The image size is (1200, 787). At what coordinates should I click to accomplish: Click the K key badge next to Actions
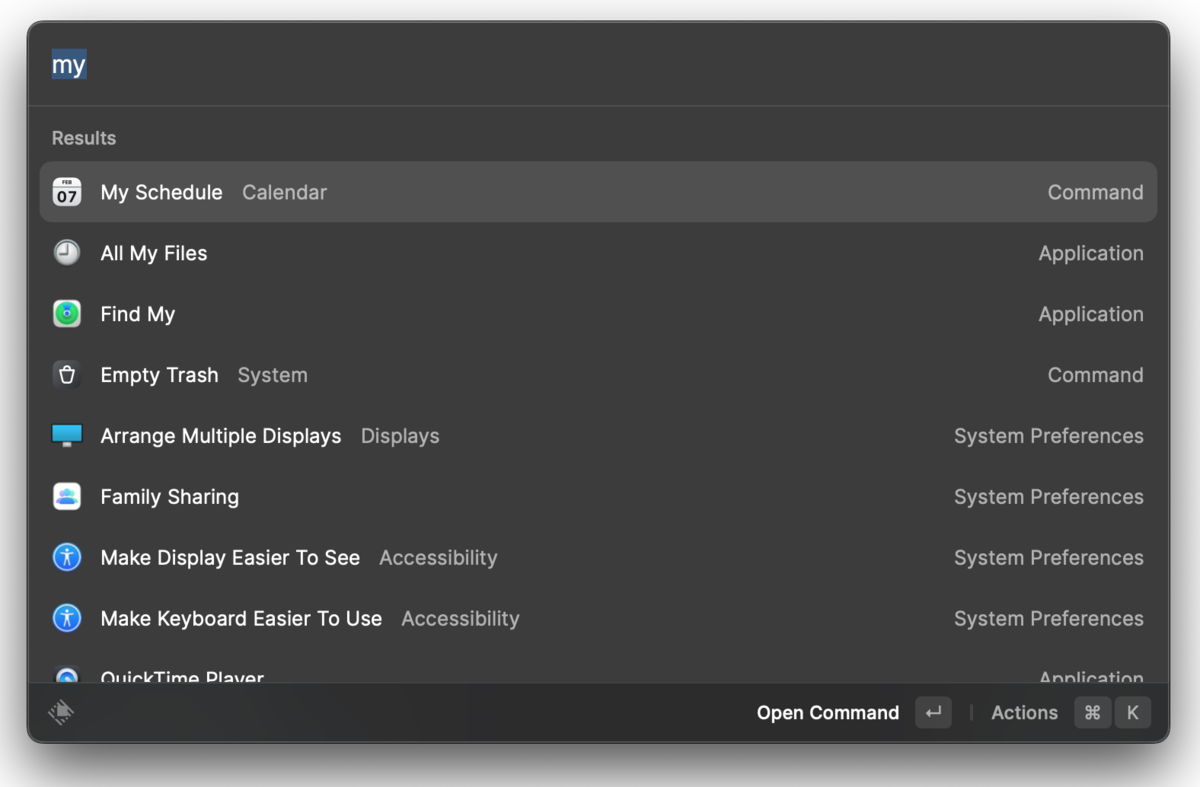pos(1133,713)
